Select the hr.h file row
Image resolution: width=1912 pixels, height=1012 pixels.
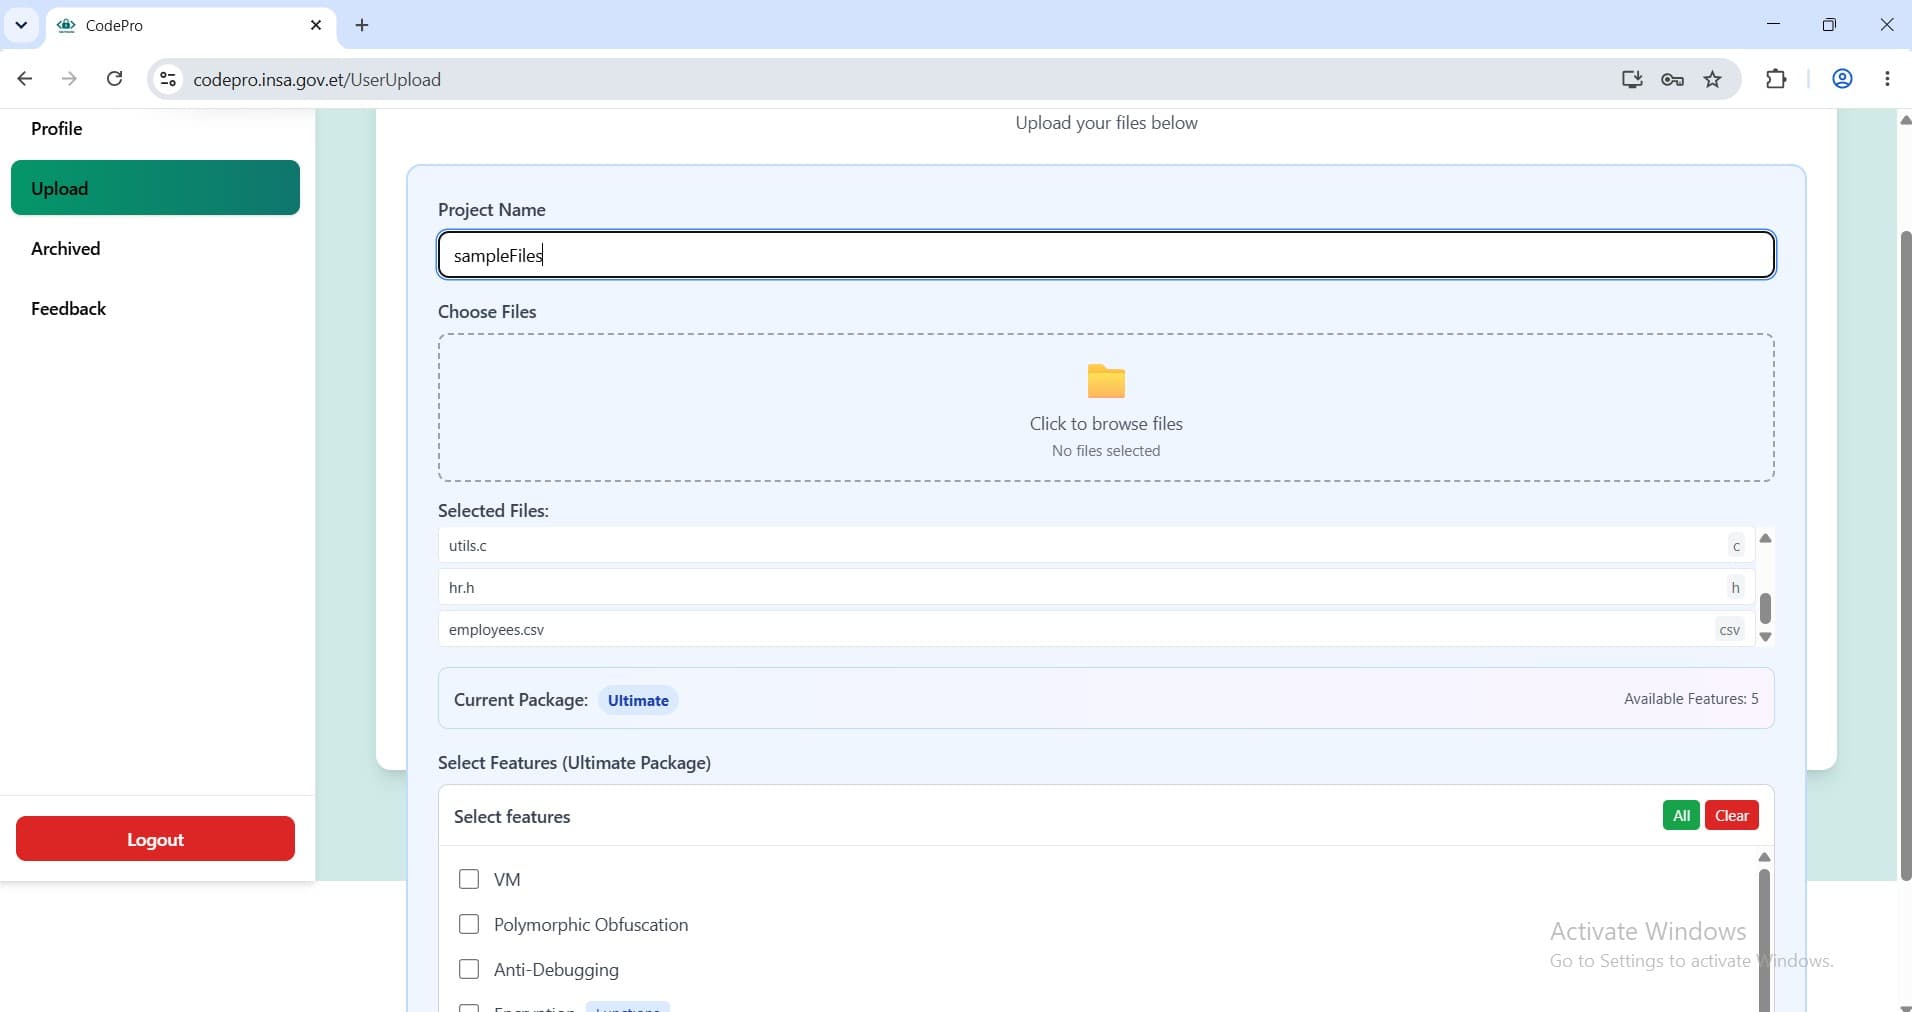tap(1096, 587)
